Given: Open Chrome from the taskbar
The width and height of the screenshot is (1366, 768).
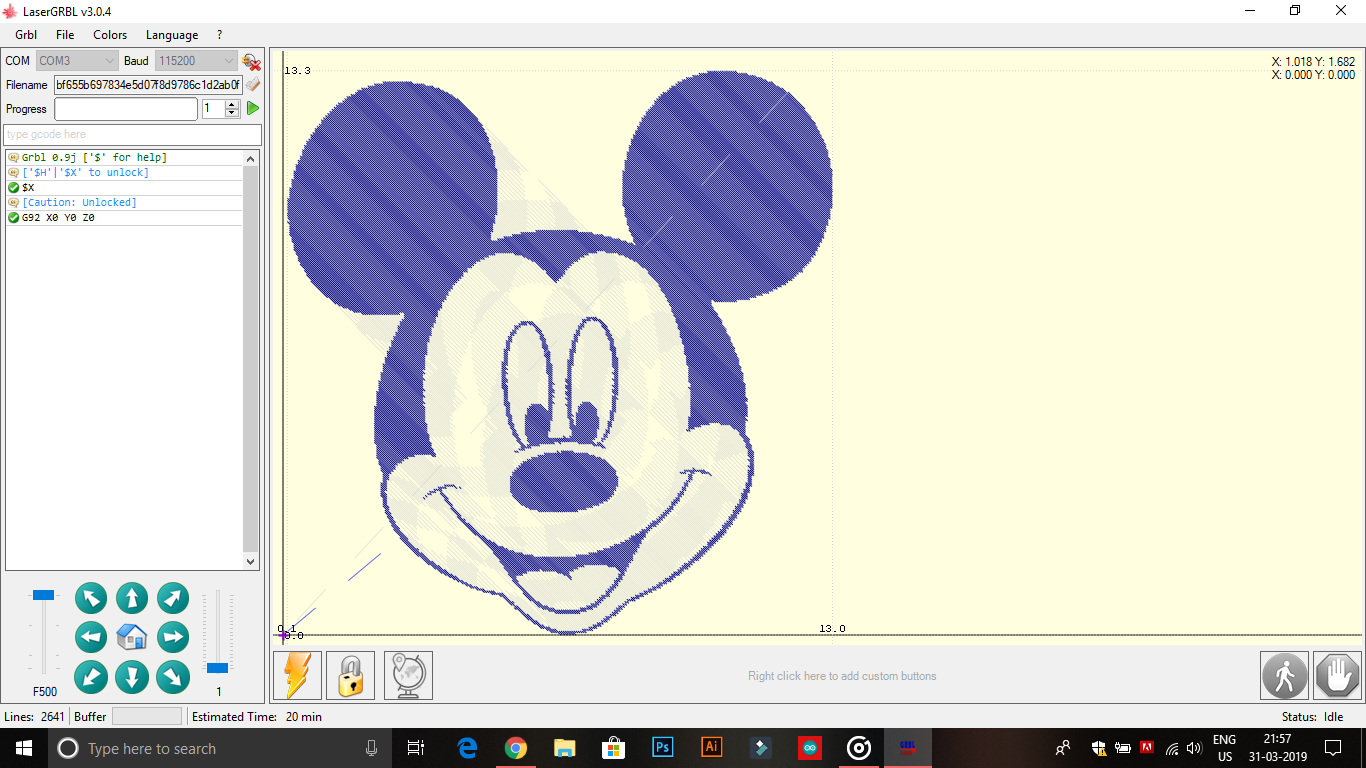Looking at the screenshot, I should [x=516, y=748].
